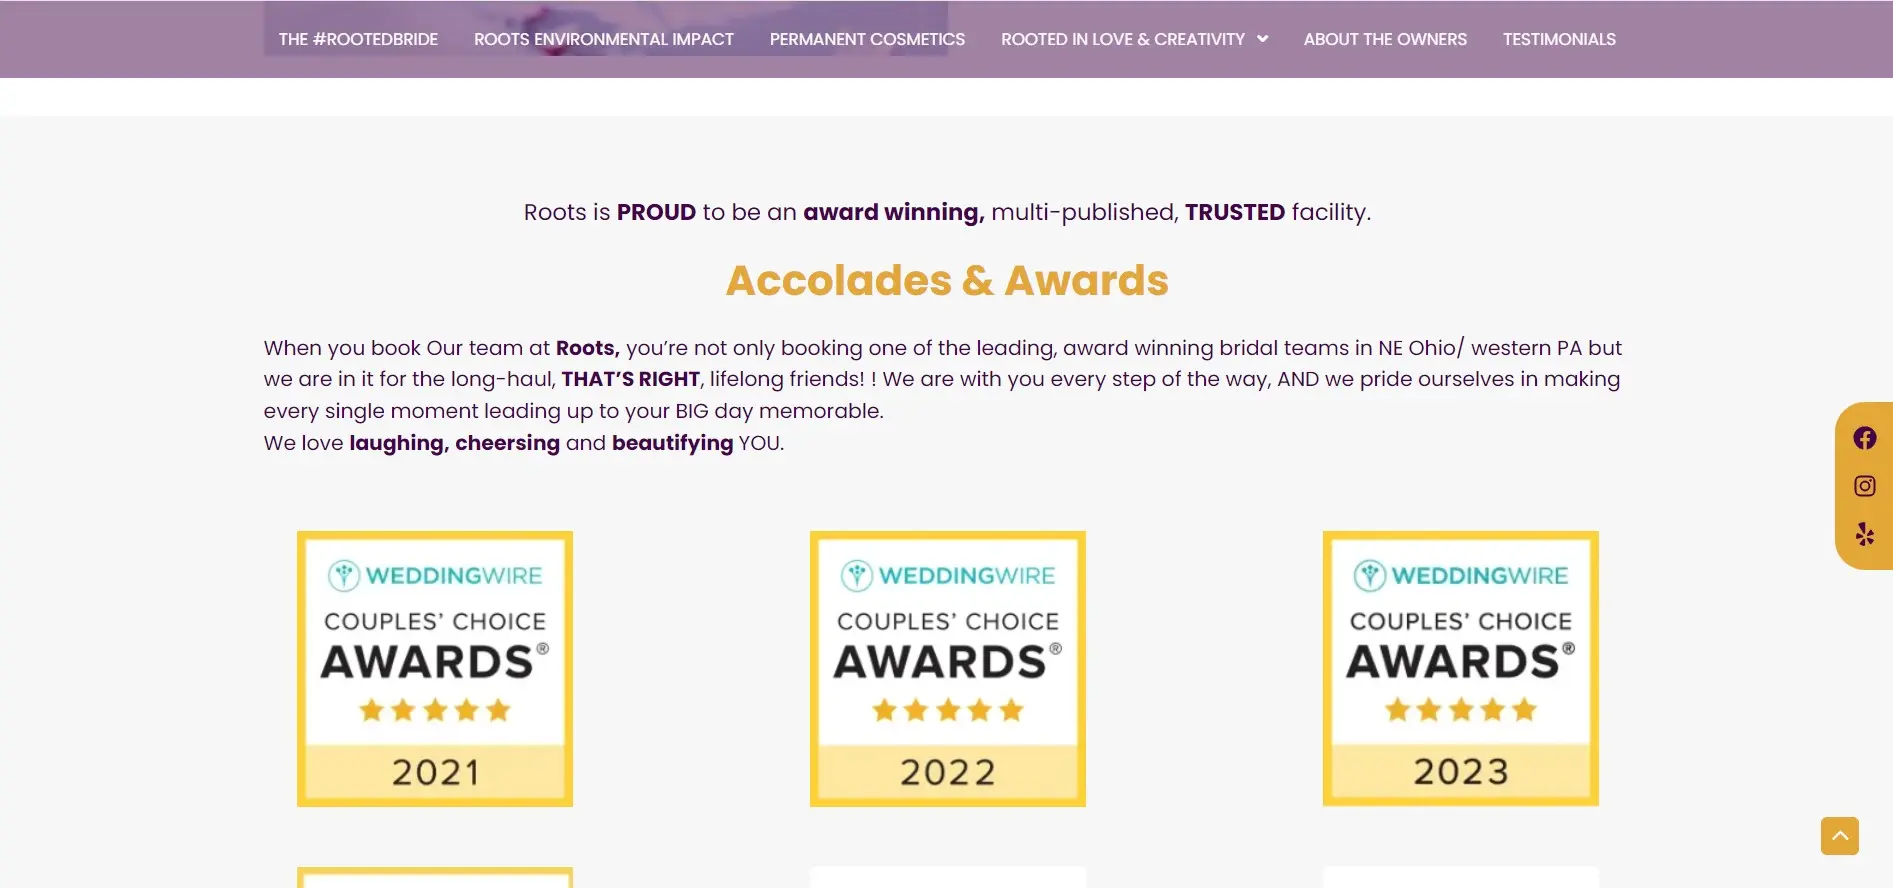
Task: Click the partially visible yellow-bordered badge at bottom left
Action: 435,877
